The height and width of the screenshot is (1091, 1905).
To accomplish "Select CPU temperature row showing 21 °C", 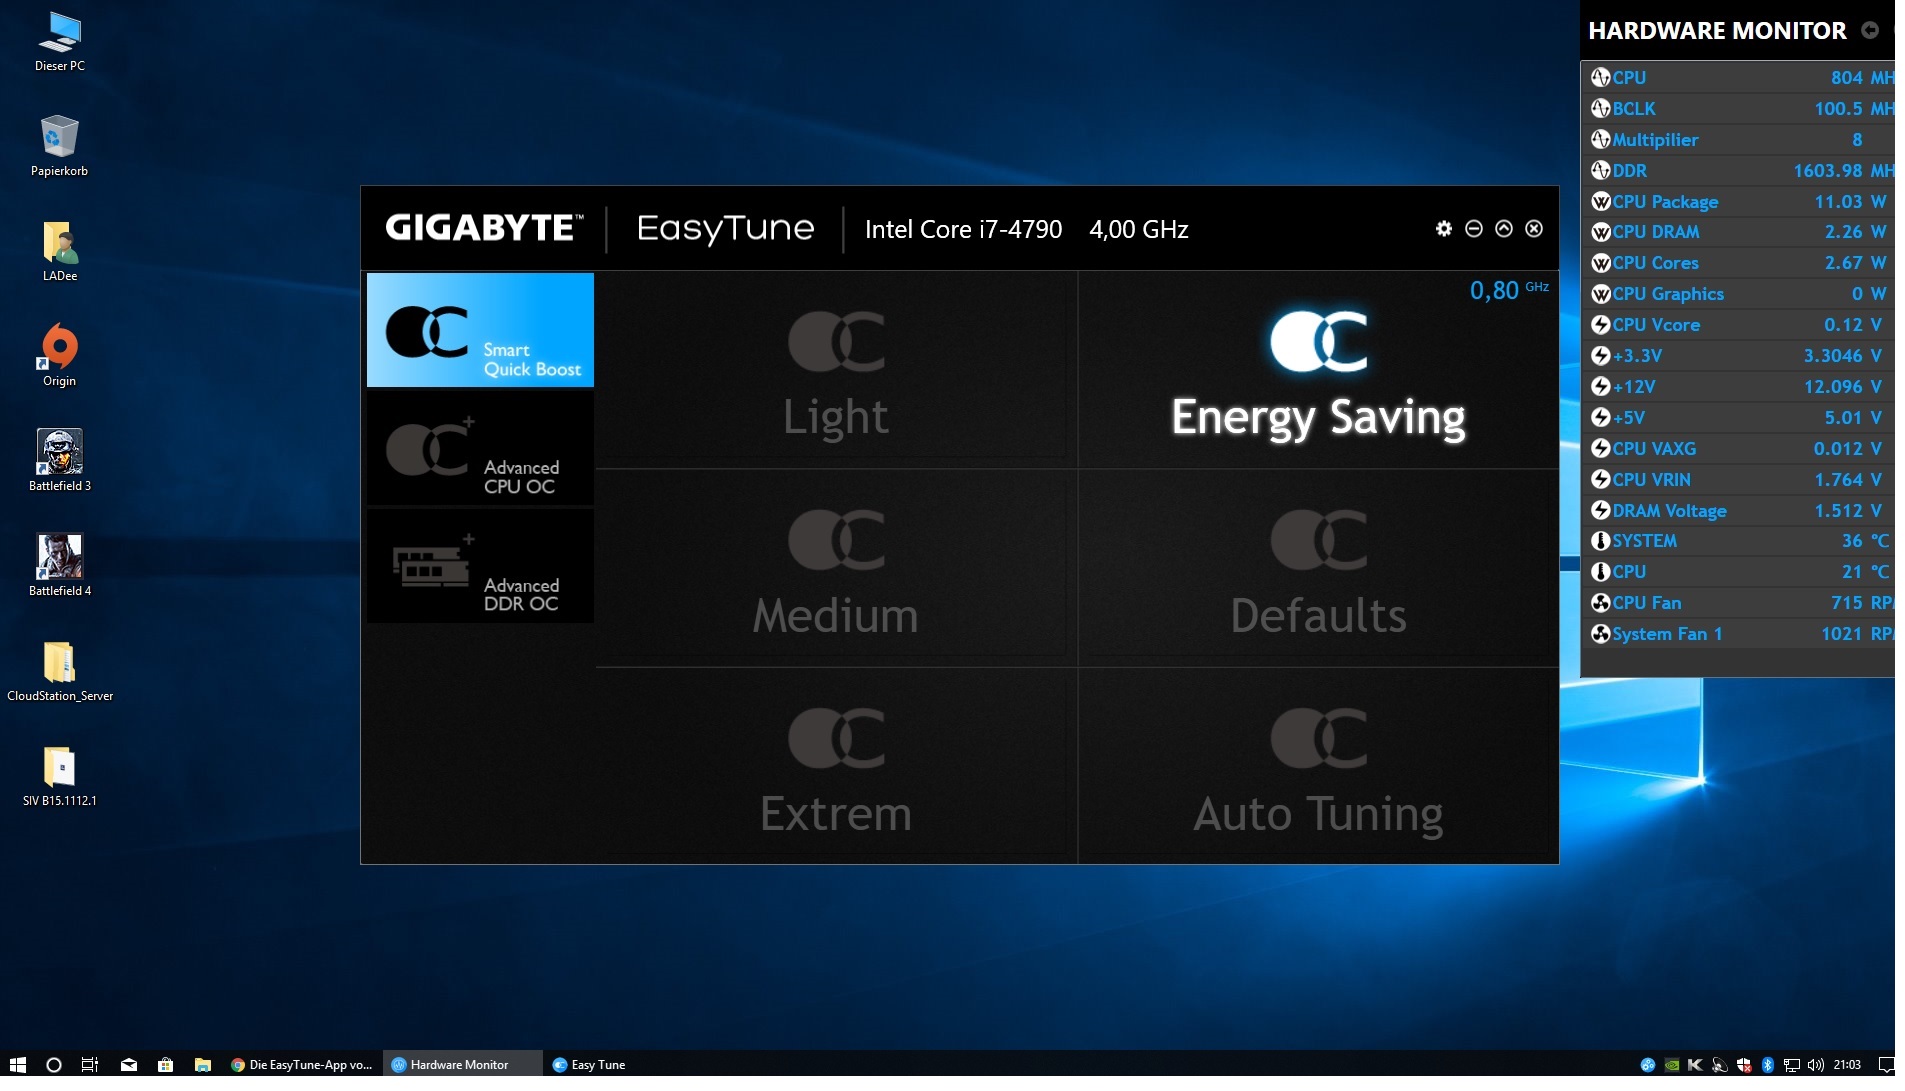I will [1740, 572].
